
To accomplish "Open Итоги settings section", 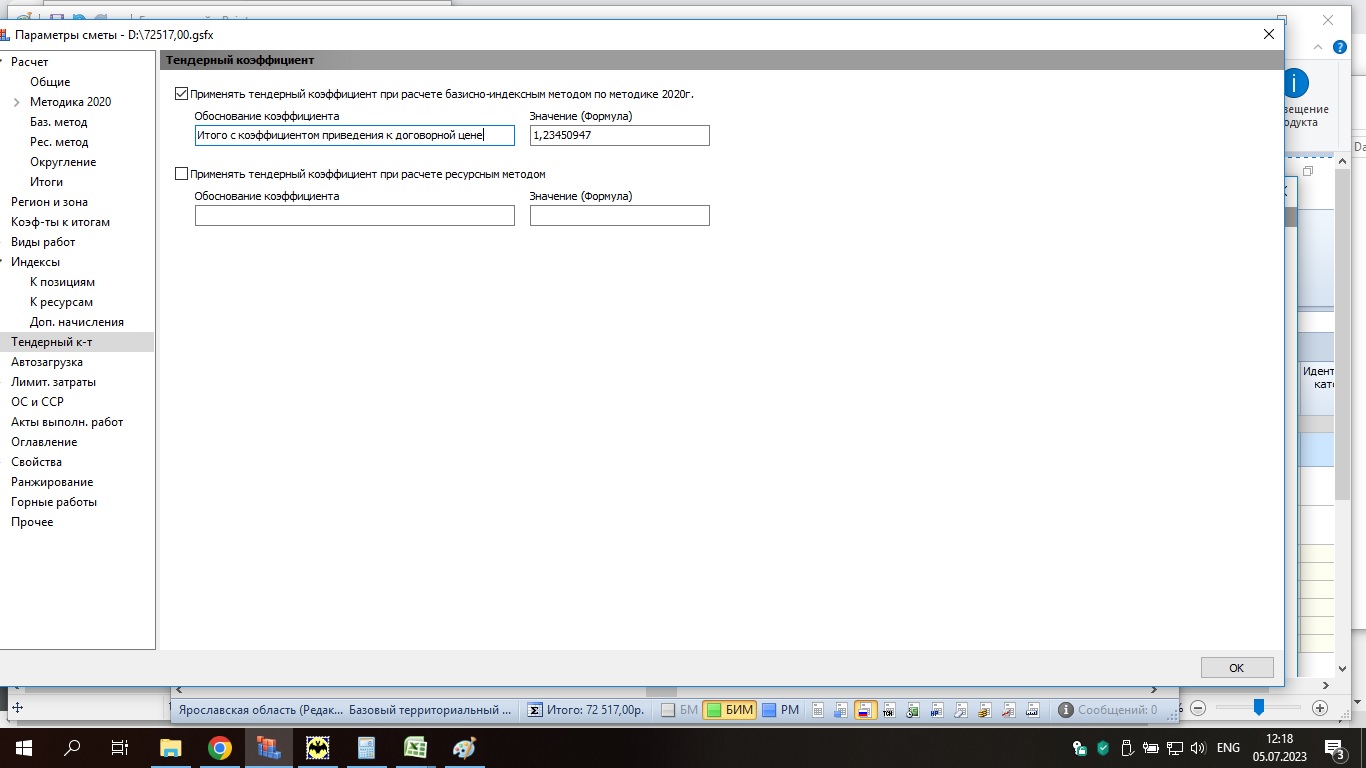I will (46, 182).
